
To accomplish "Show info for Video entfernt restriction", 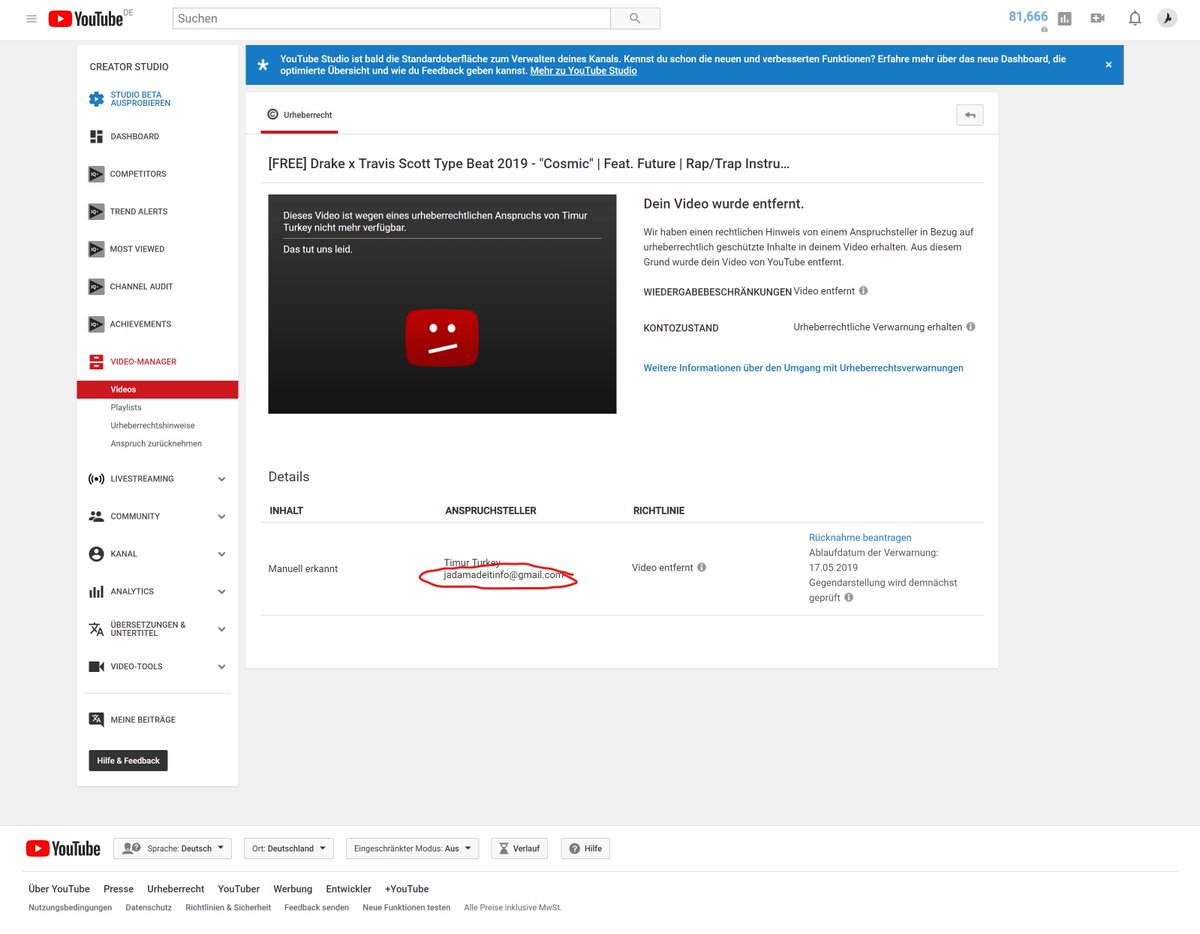I will (x=863, y=291).
